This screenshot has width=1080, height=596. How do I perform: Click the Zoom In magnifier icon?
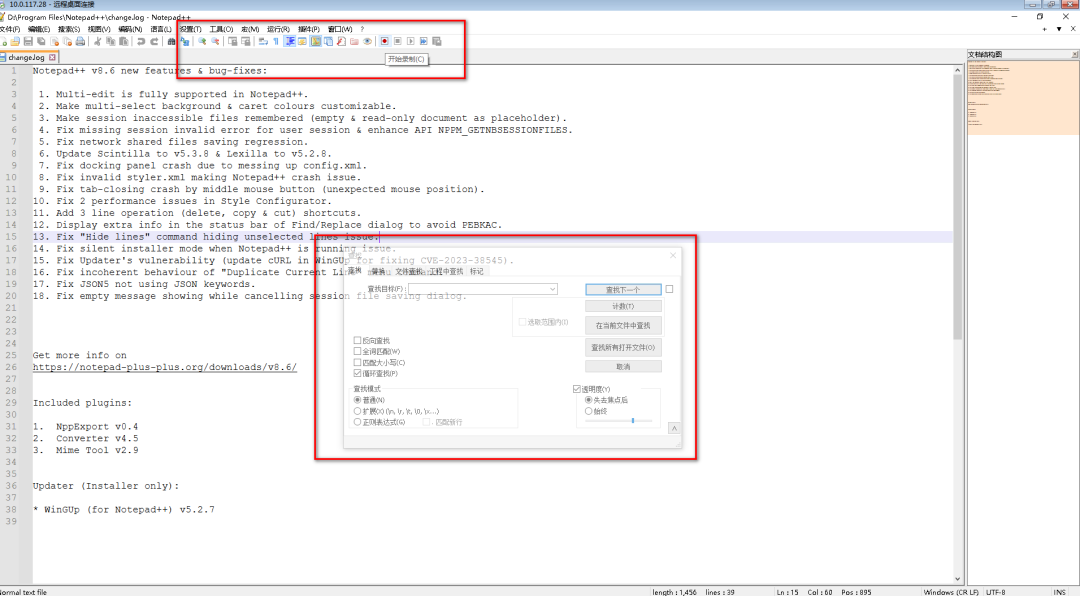[x=202, y=41]
